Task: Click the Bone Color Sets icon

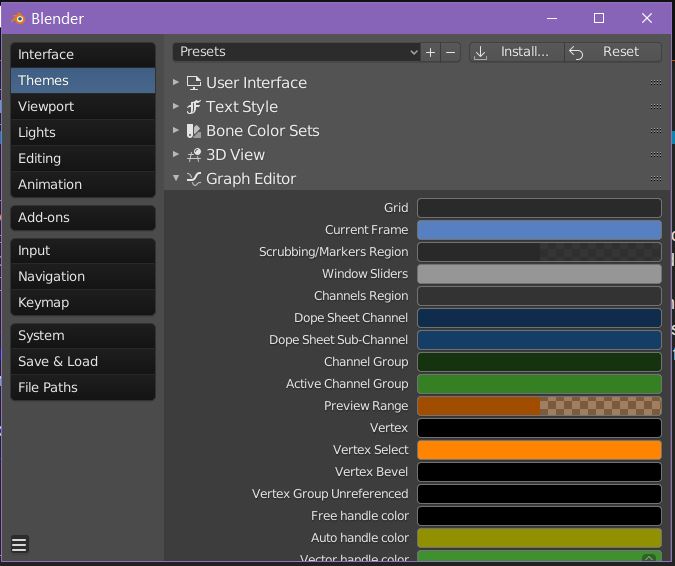Action: 194,131
